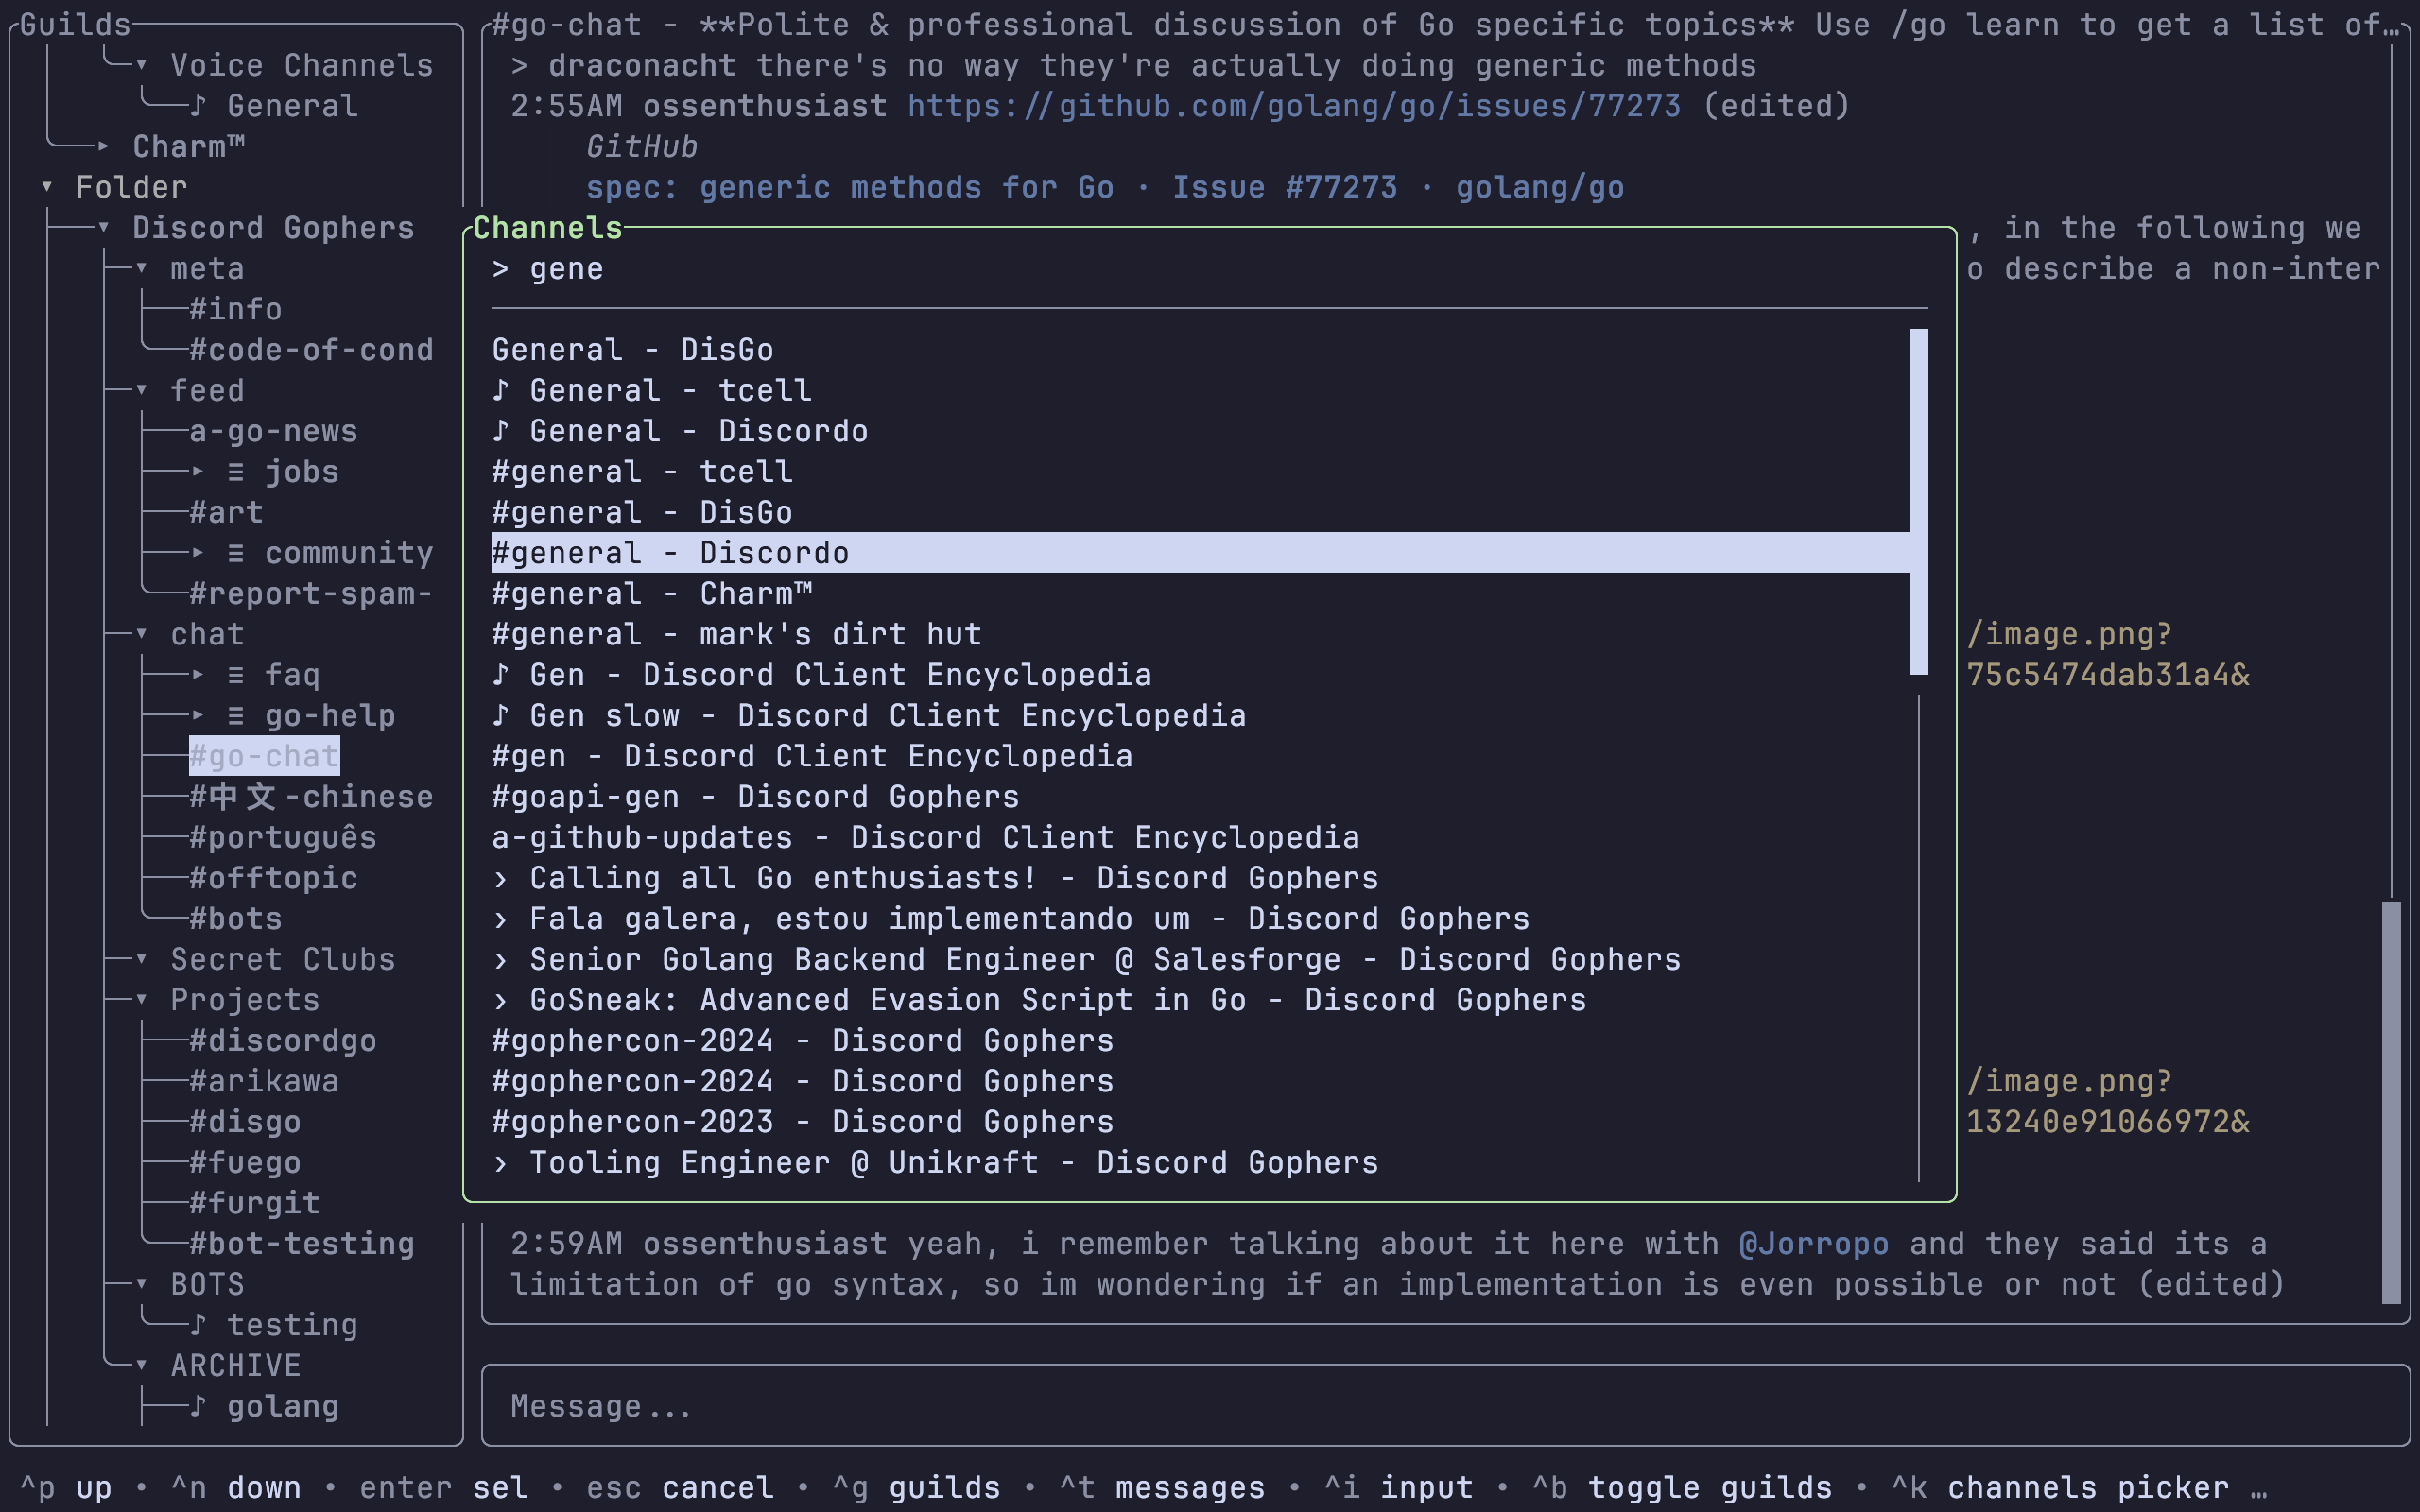Screen dimensions: 2420x1512
Task: Select #general - Charm™ result
Action: click(1200, 594)
